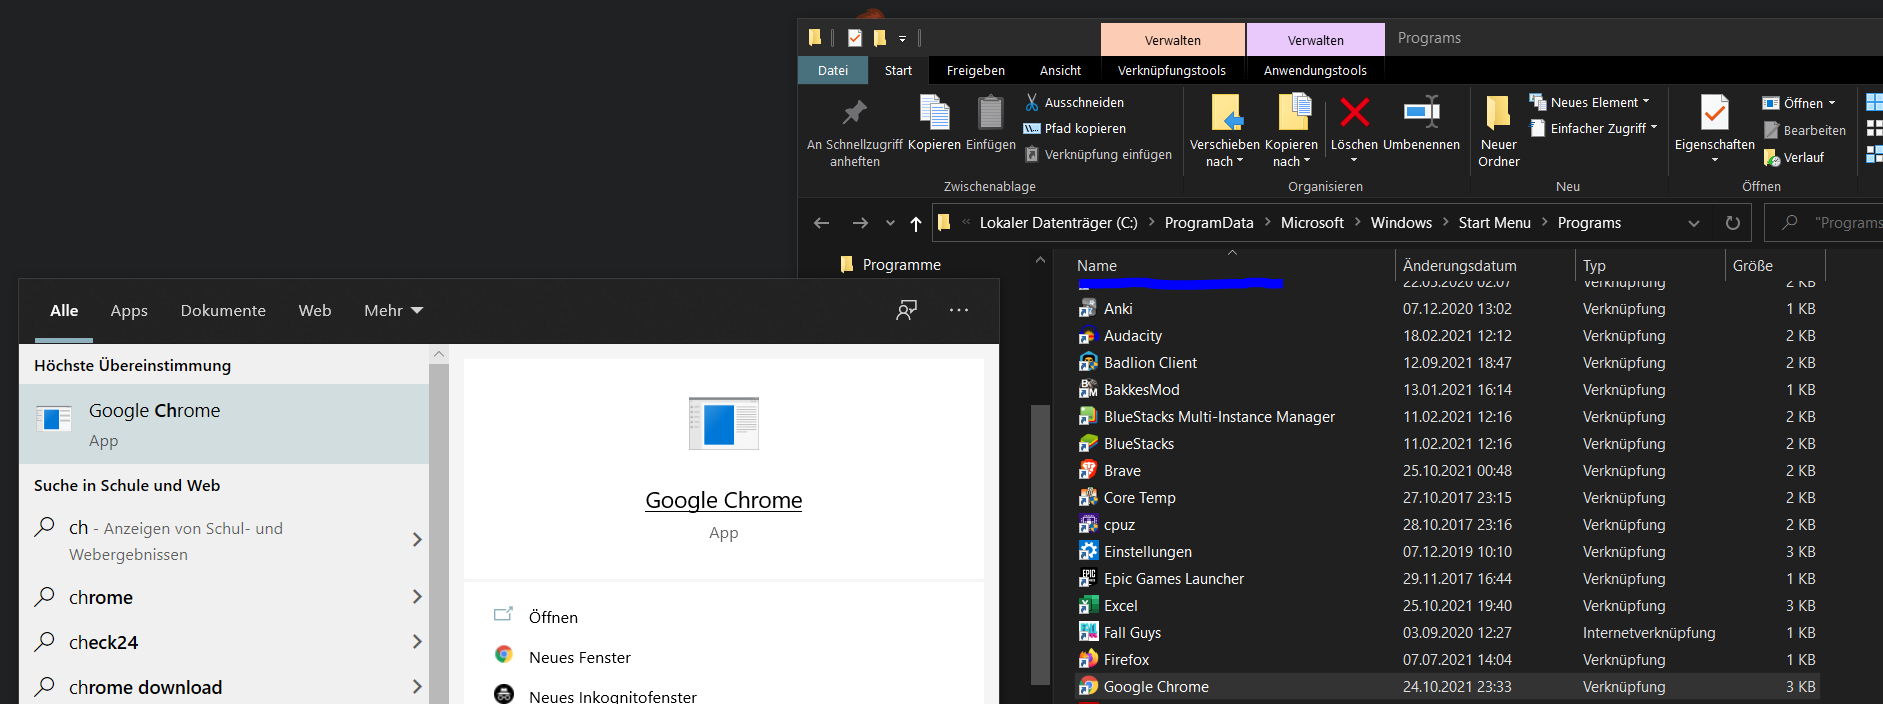1883x704 pixels.
Task: Open the Verknüpfungstools tab
Action: tap(1171, 70)
